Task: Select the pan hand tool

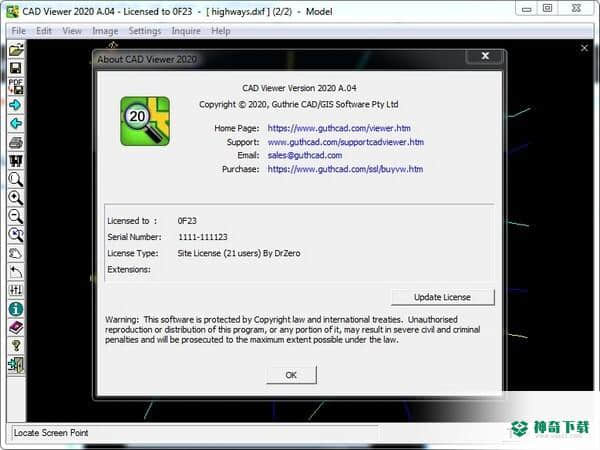Action: [x=16, y=253]
